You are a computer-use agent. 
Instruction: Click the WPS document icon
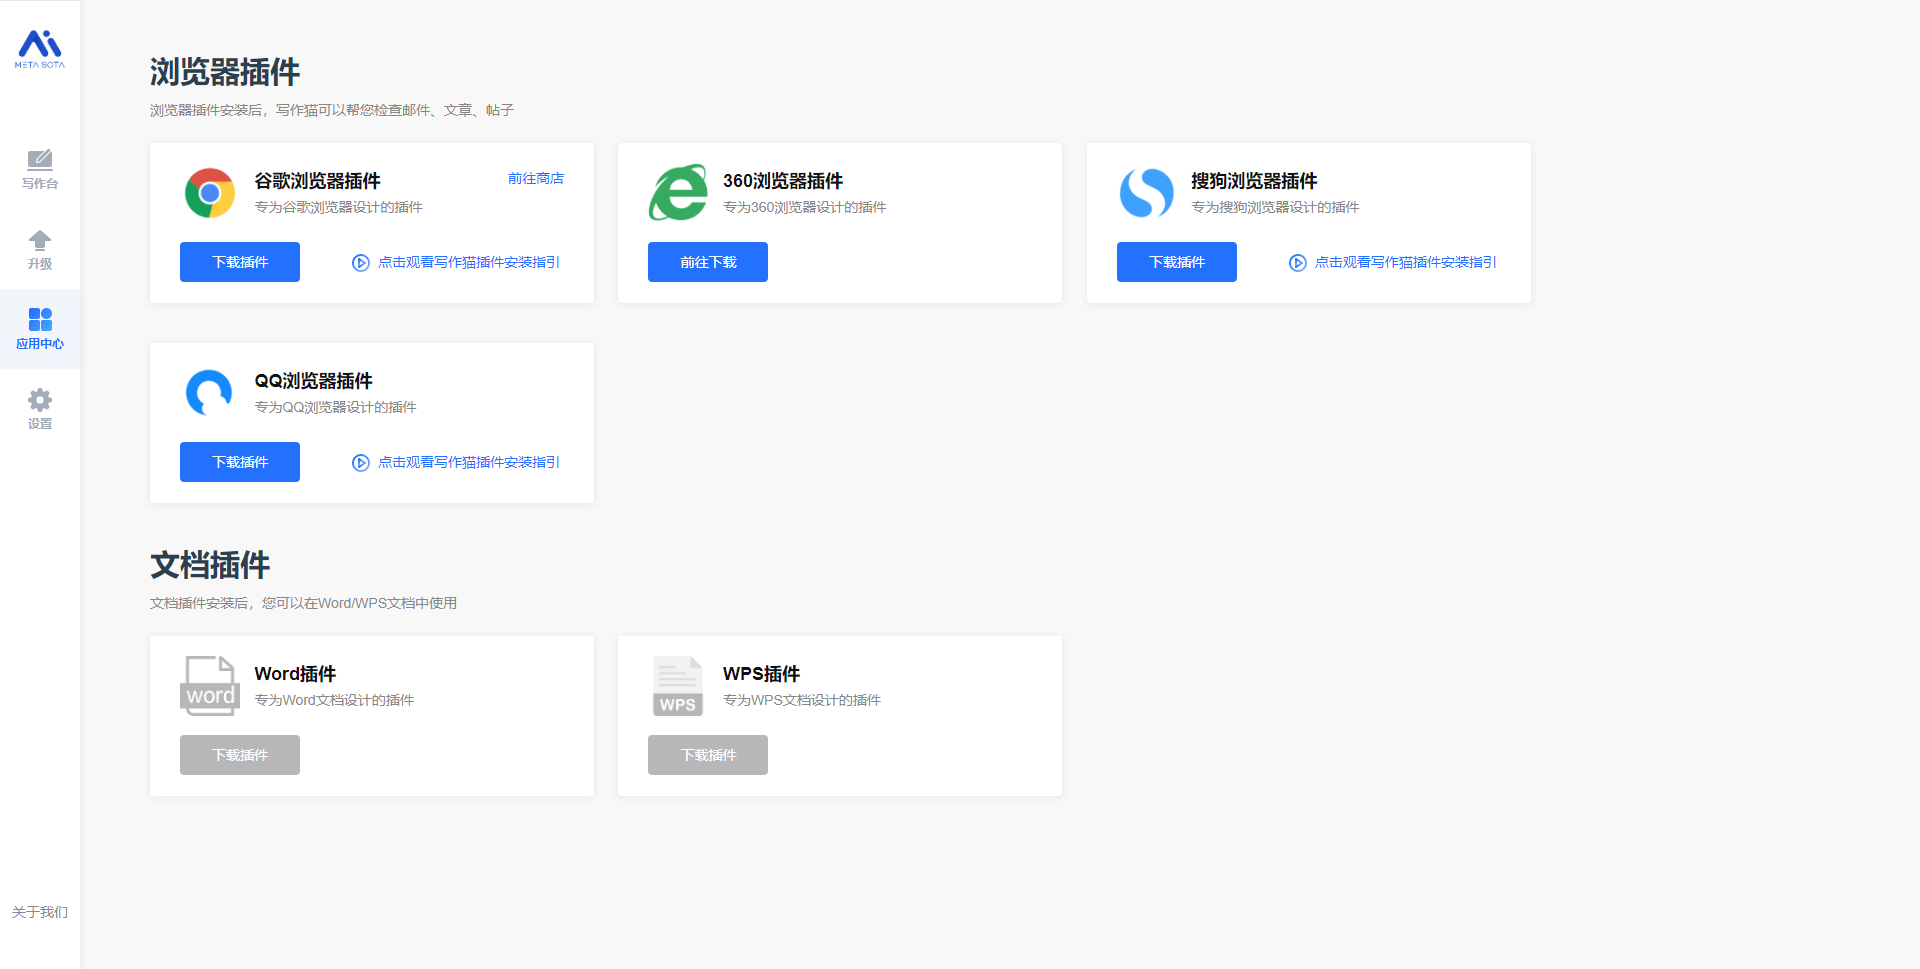click(678, 686)
